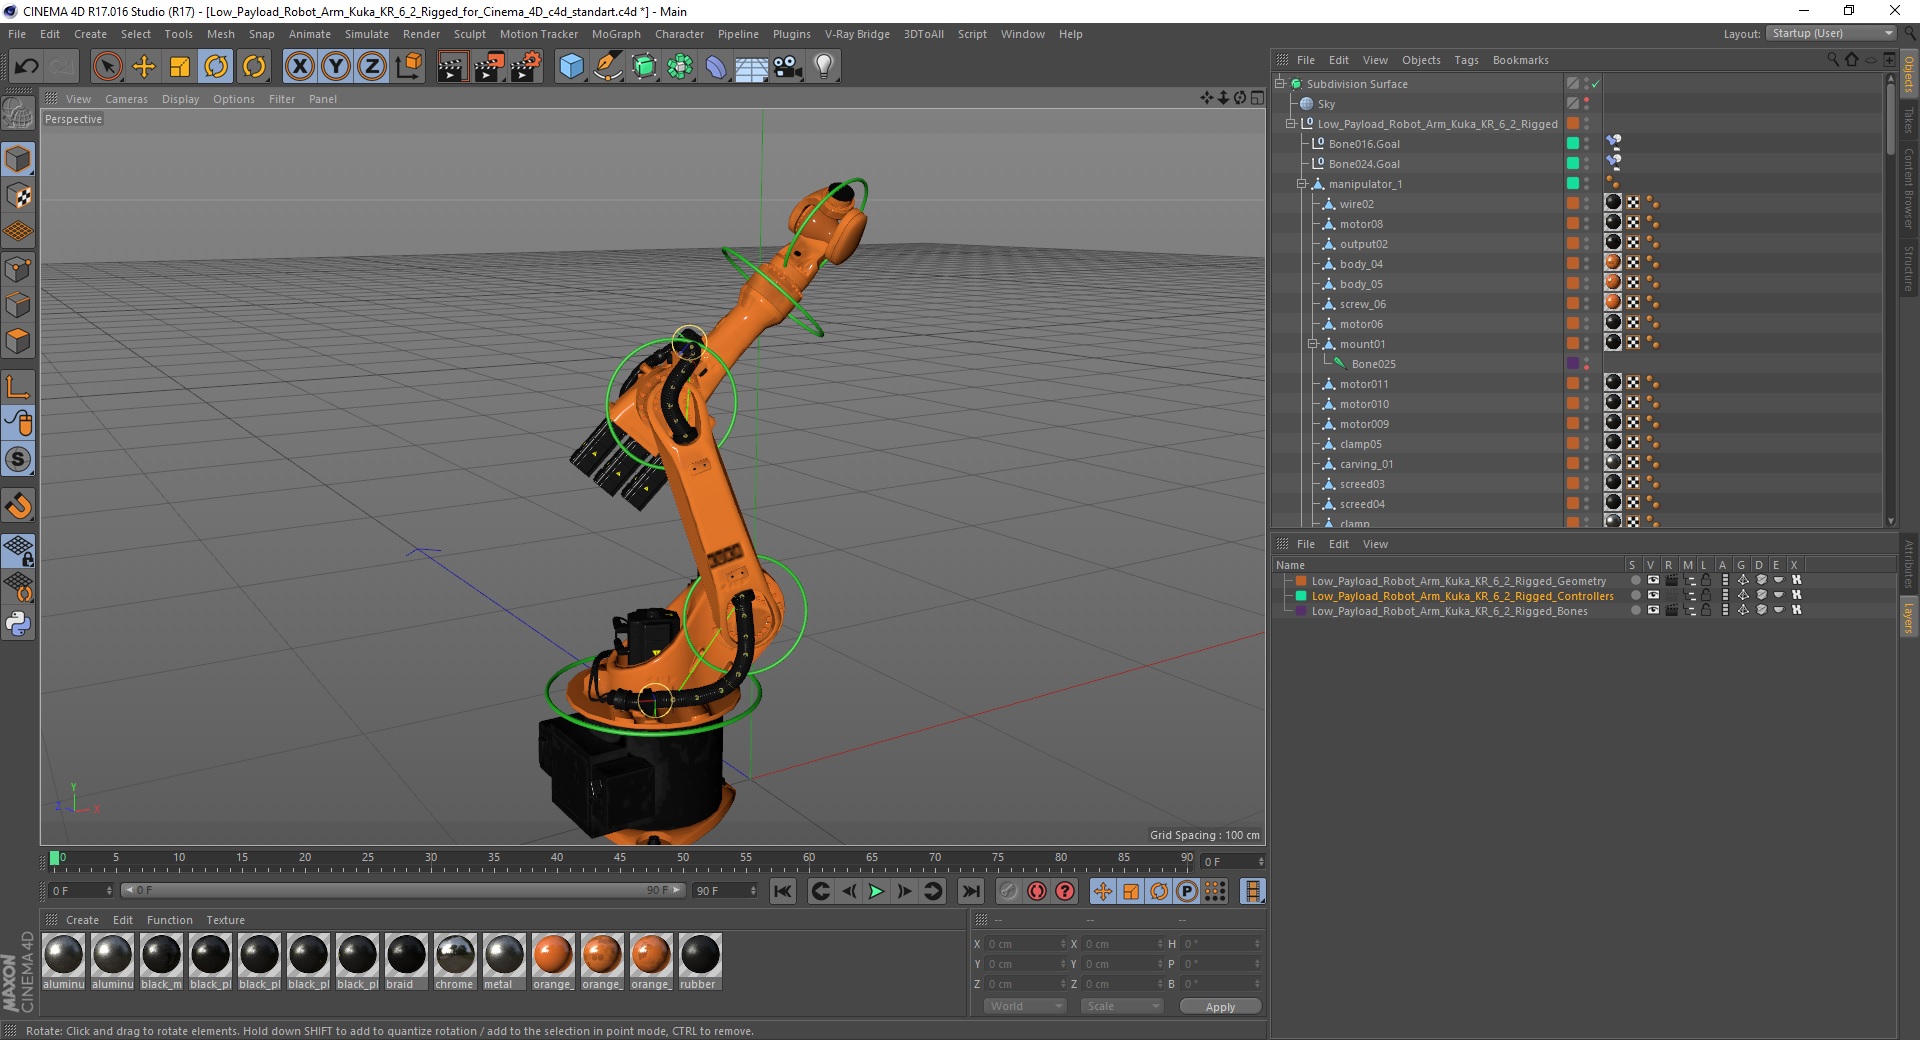Open the Character menu
This screenshot has height=1040, width=1920.
click(x=680, y=34)
